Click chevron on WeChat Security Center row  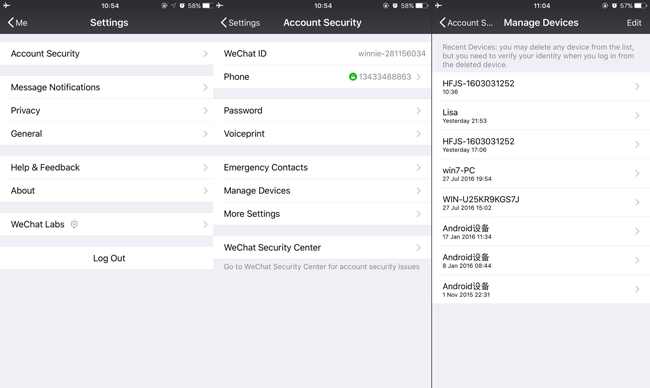coord(419,247)
